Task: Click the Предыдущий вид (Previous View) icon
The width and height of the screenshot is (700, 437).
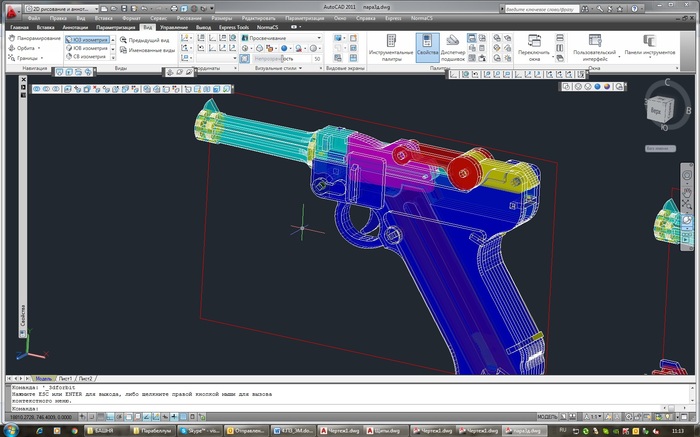Action: pyautogui.click(x=146, y=39)
